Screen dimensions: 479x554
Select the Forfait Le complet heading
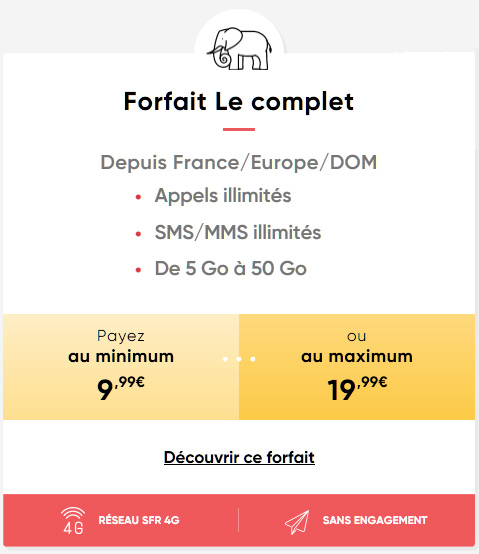[x=239, y=101]
